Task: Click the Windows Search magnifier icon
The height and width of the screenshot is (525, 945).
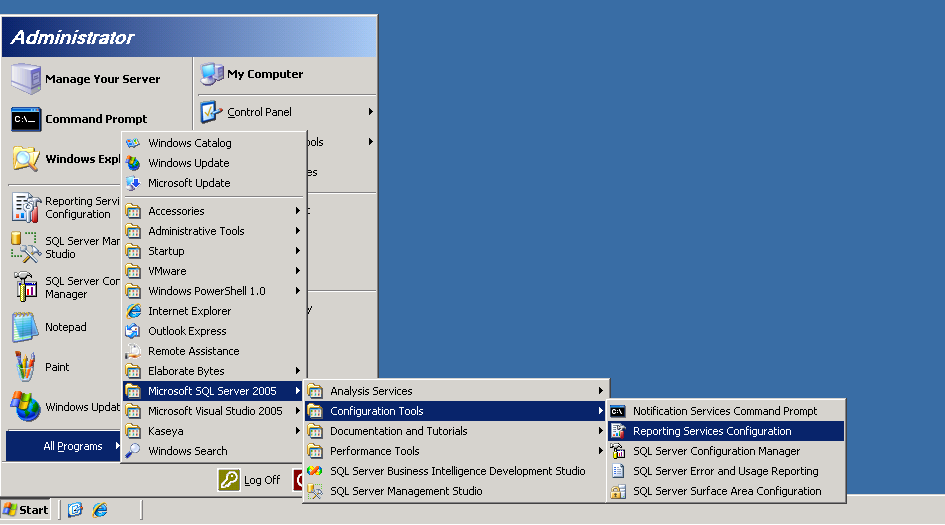Action: tap(133, 451)
